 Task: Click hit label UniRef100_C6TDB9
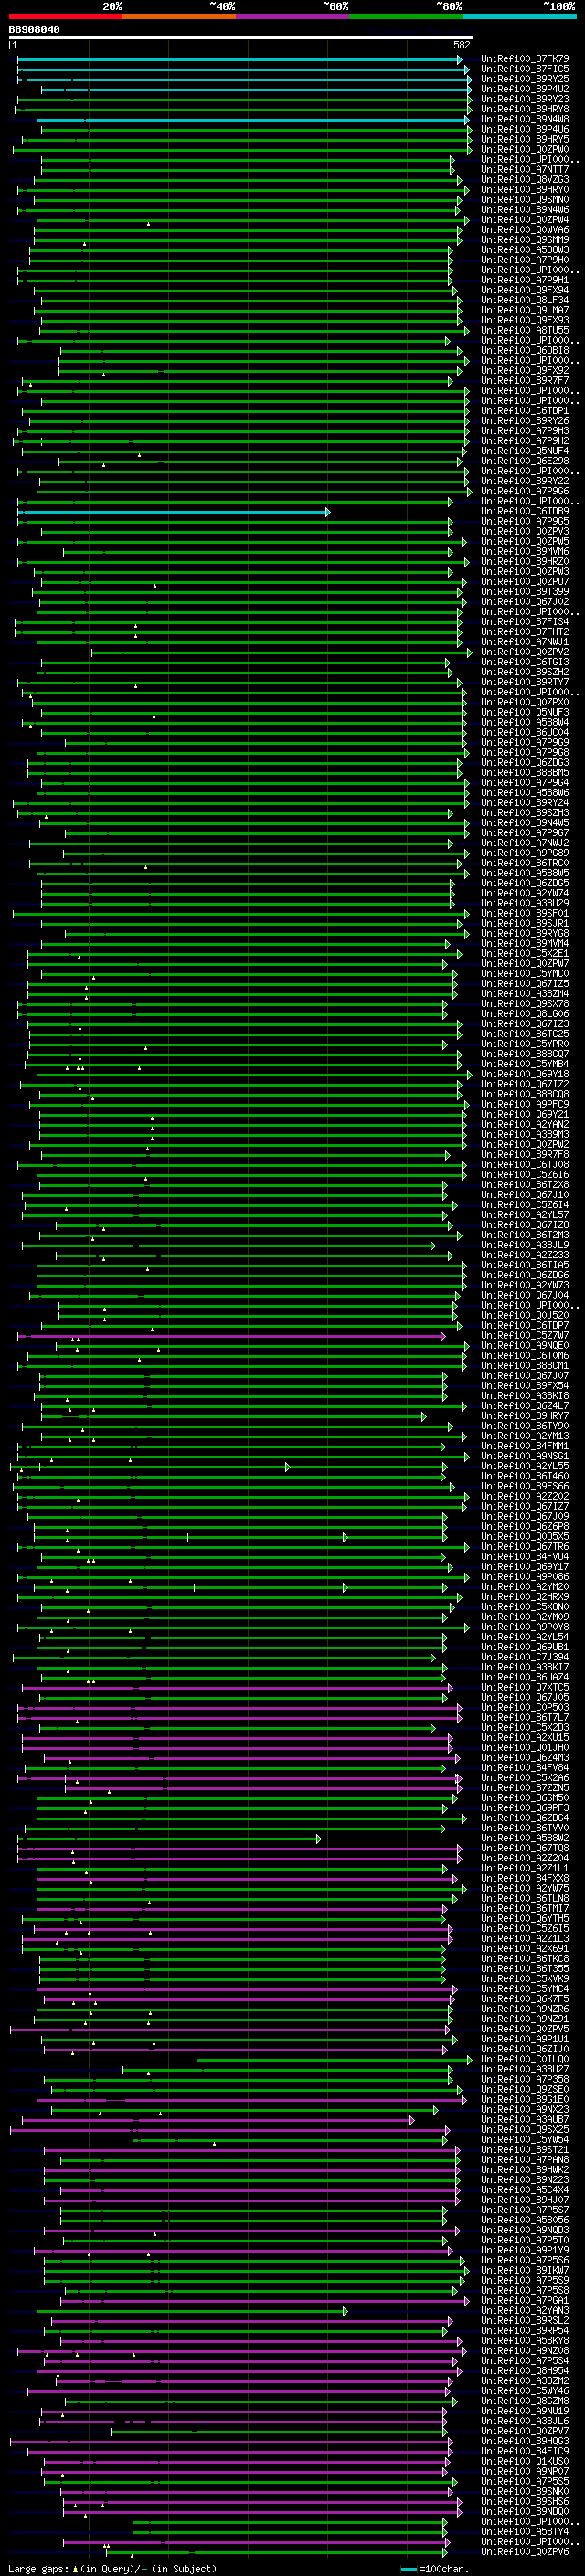point(525,512)
